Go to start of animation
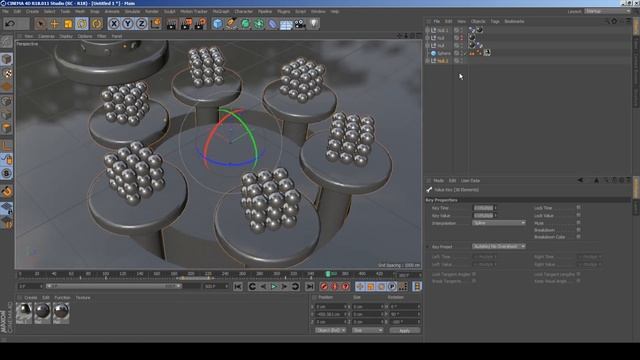The height and width of the screenshot is (360, 640). click(238, 287)
